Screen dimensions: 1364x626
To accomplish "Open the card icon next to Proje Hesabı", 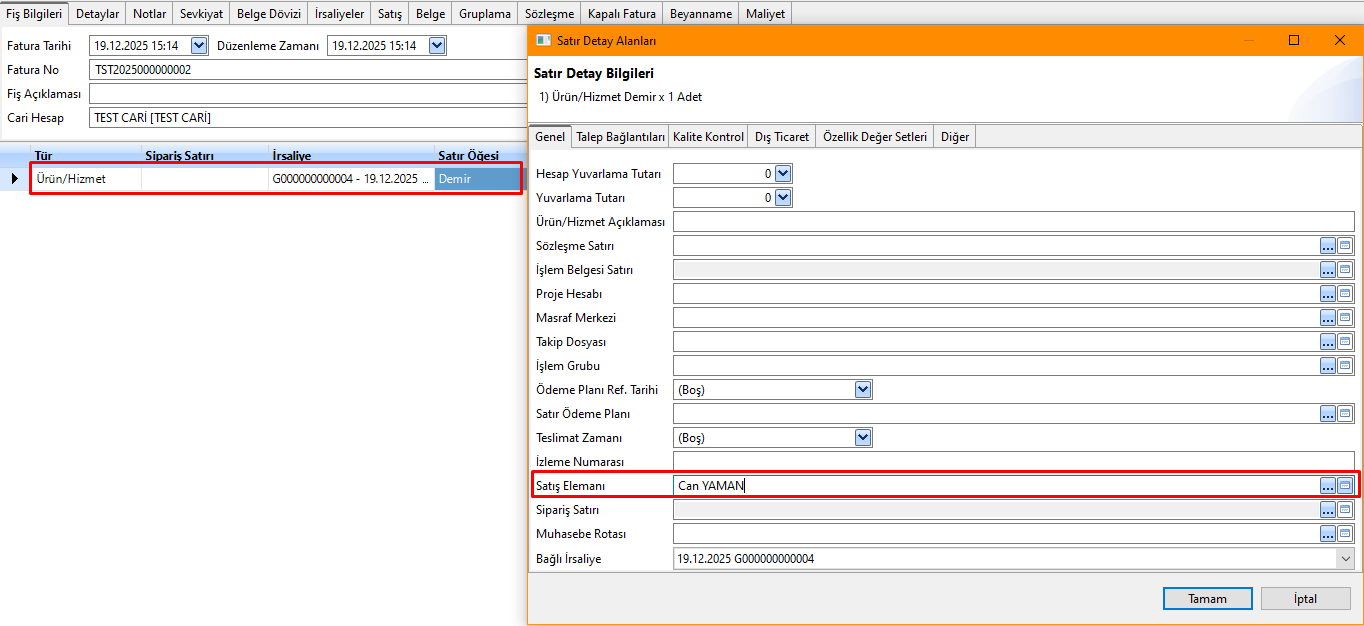I will pos(1345,294).
